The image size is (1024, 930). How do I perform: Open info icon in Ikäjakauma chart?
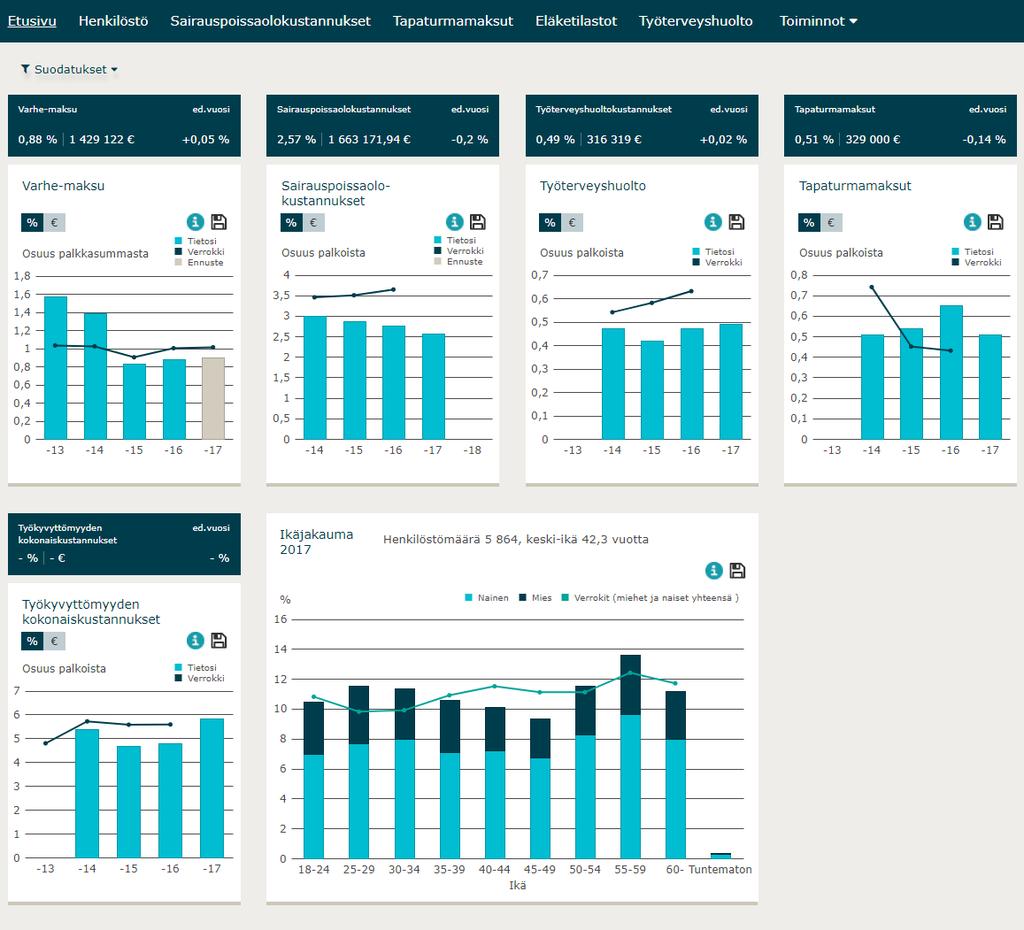(714, 571)
